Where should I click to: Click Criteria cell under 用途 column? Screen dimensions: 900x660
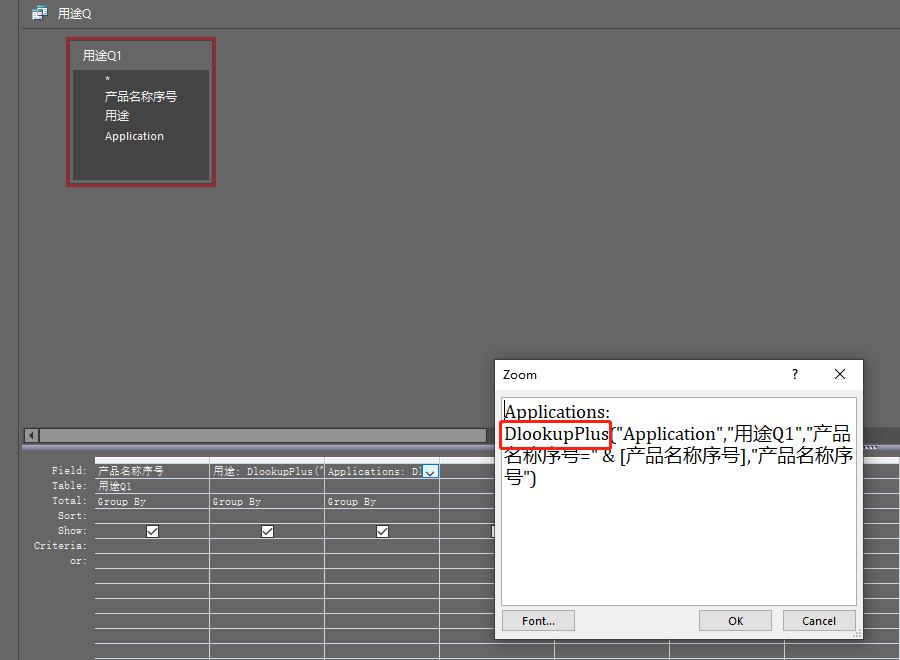click(x=267, y=546)
